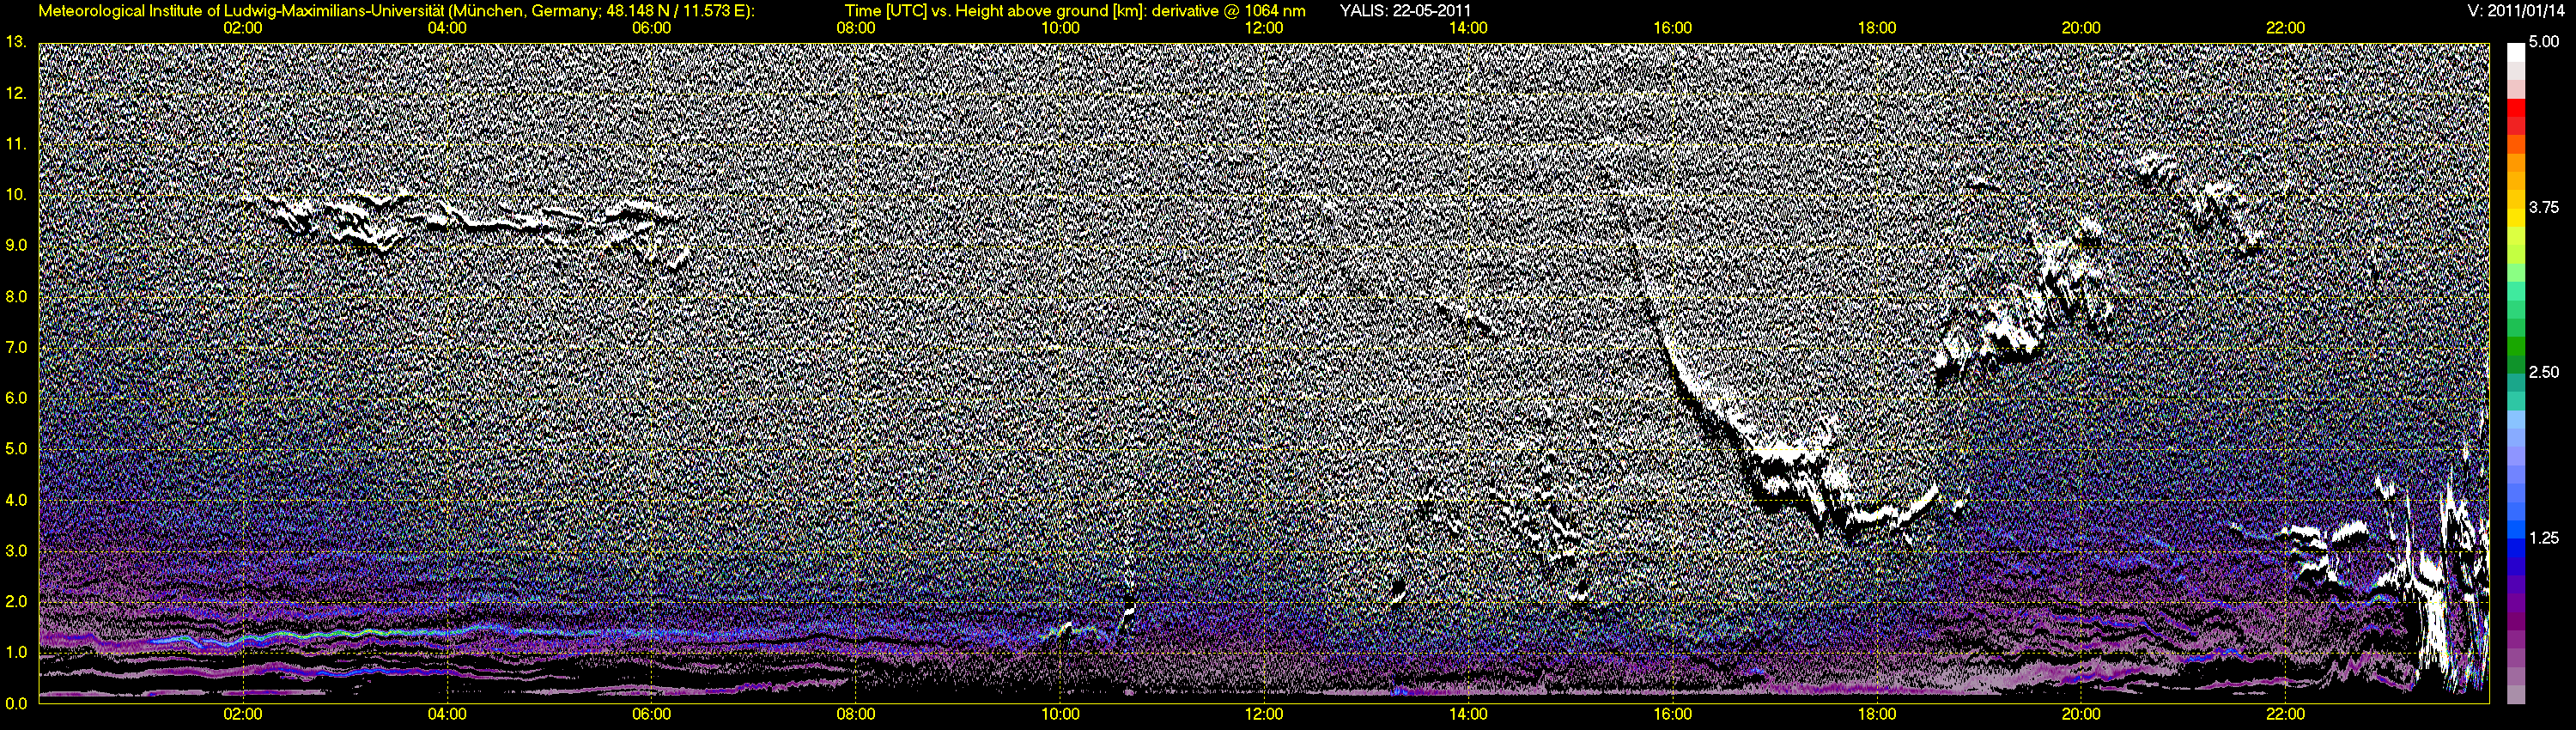Click the '12.' height axis label

pos(16,93)
